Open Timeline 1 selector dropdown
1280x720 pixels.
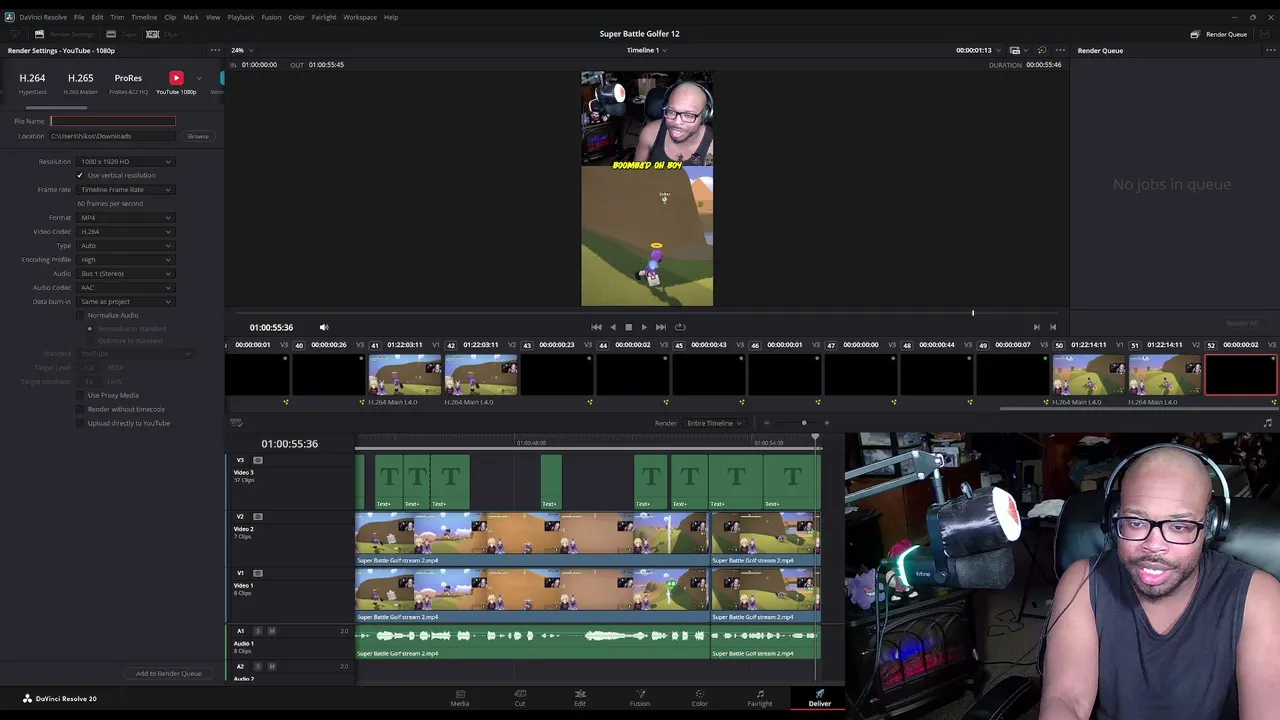[646, 50]
